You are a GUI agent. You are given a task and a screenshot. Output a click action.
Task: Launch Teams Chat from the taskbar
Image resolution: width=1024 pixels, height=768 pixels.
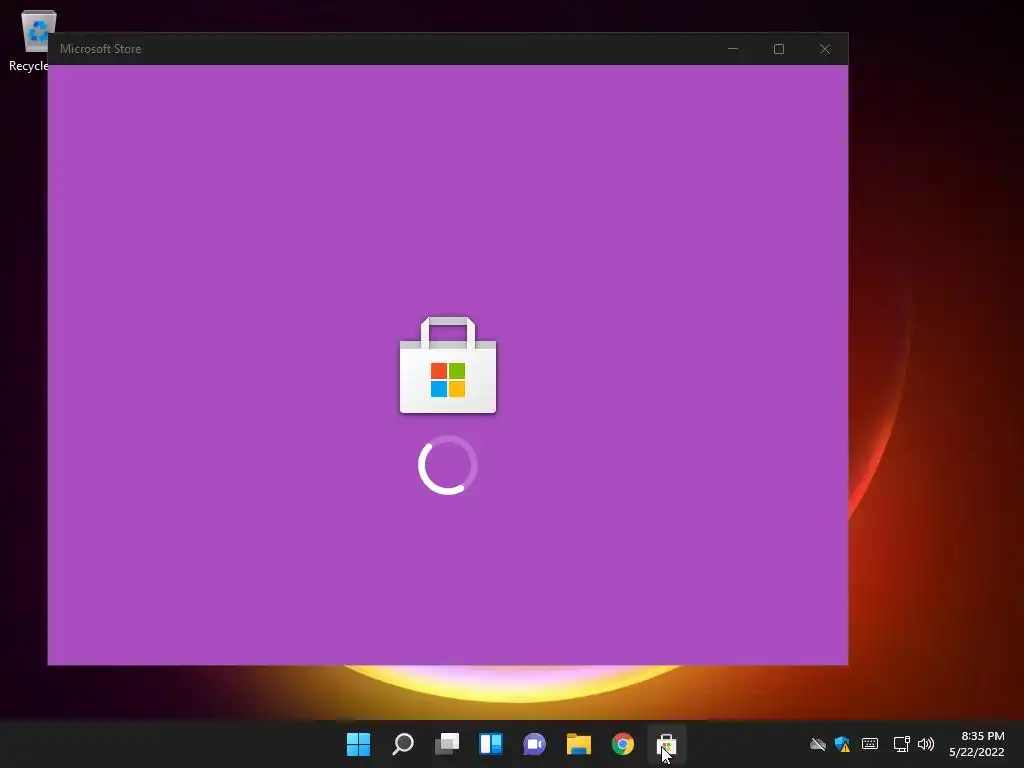coord(534,744)
